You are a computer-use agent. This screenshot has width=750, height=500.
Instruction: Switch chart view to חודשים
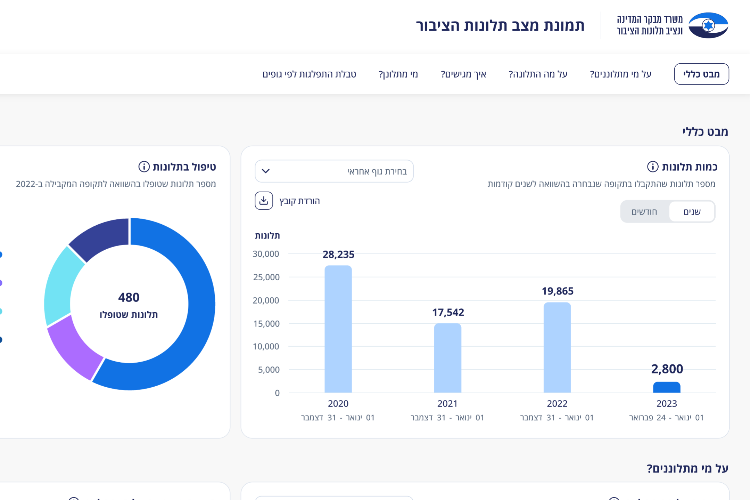tap(644, 211)
